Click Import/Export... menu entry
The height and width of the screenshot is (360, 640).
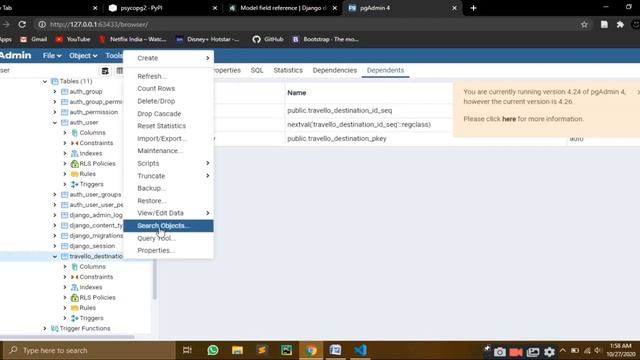click(168, 138)
